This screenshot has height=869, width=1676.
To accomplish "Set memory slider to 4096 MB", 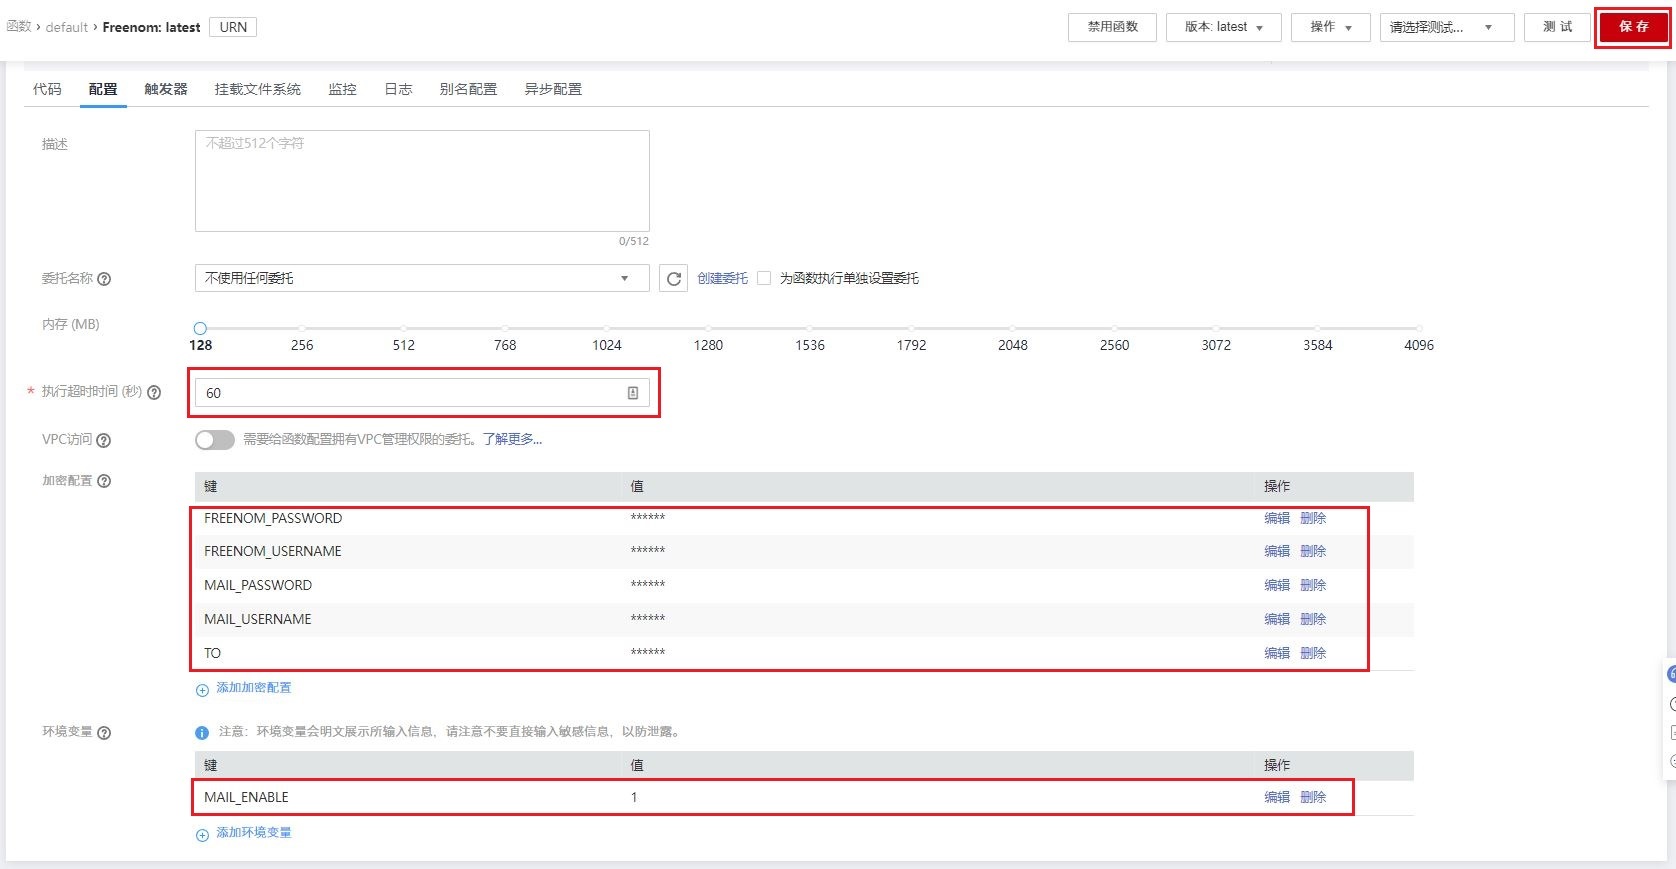I will tap(1419, 328).
